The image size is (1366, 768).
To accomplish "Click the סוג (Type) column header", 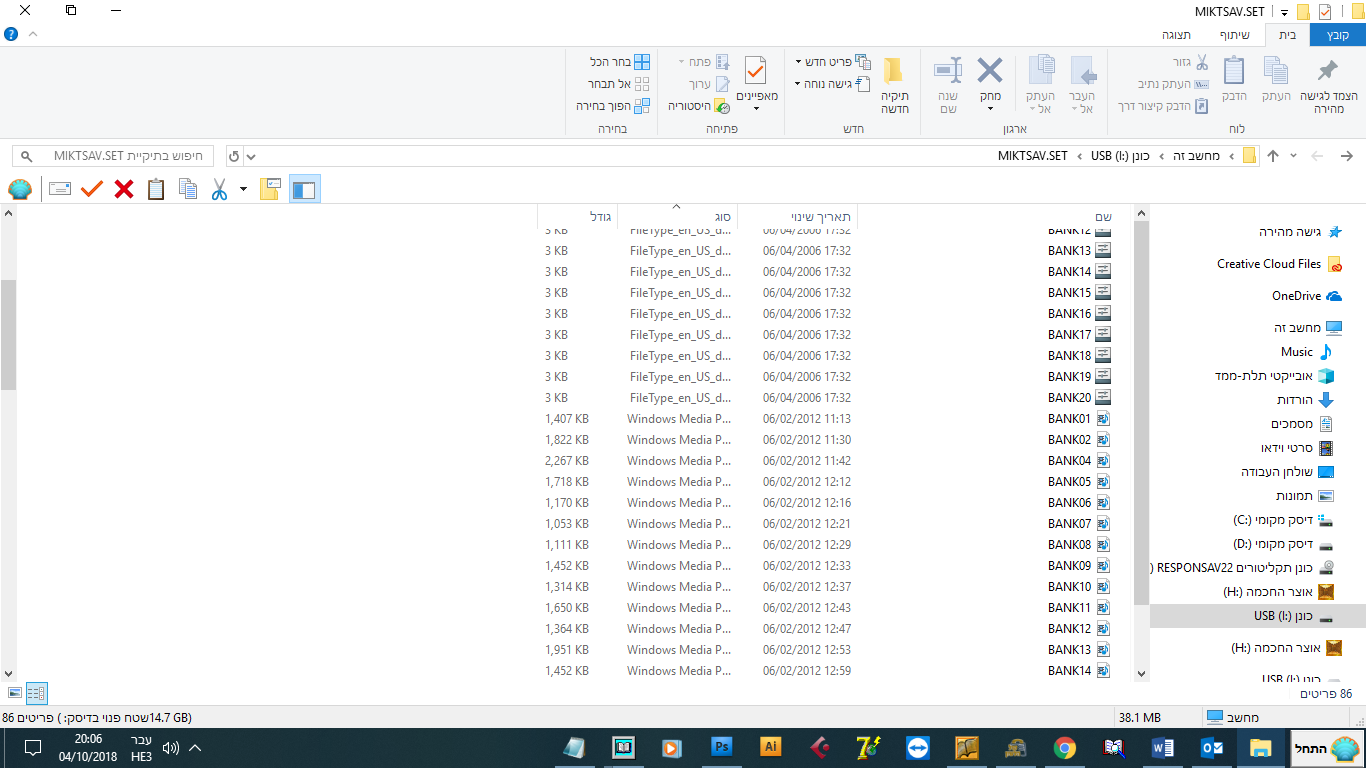I will click(677, 216).
